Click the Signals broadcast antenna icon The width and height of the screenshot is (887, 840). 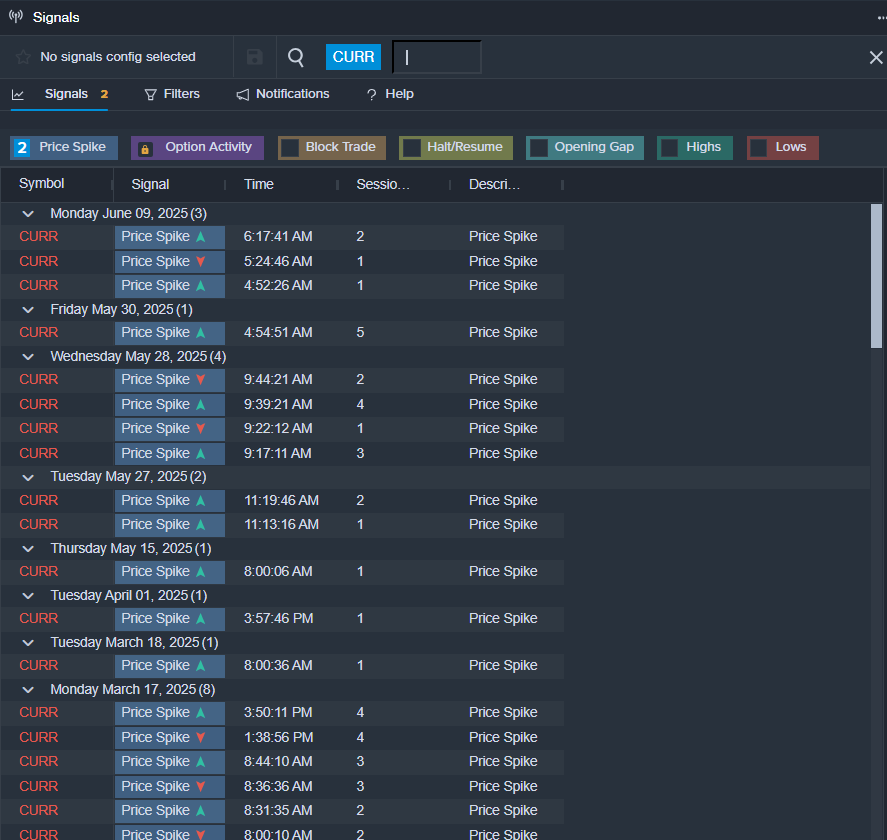click(x=16, y=16)
